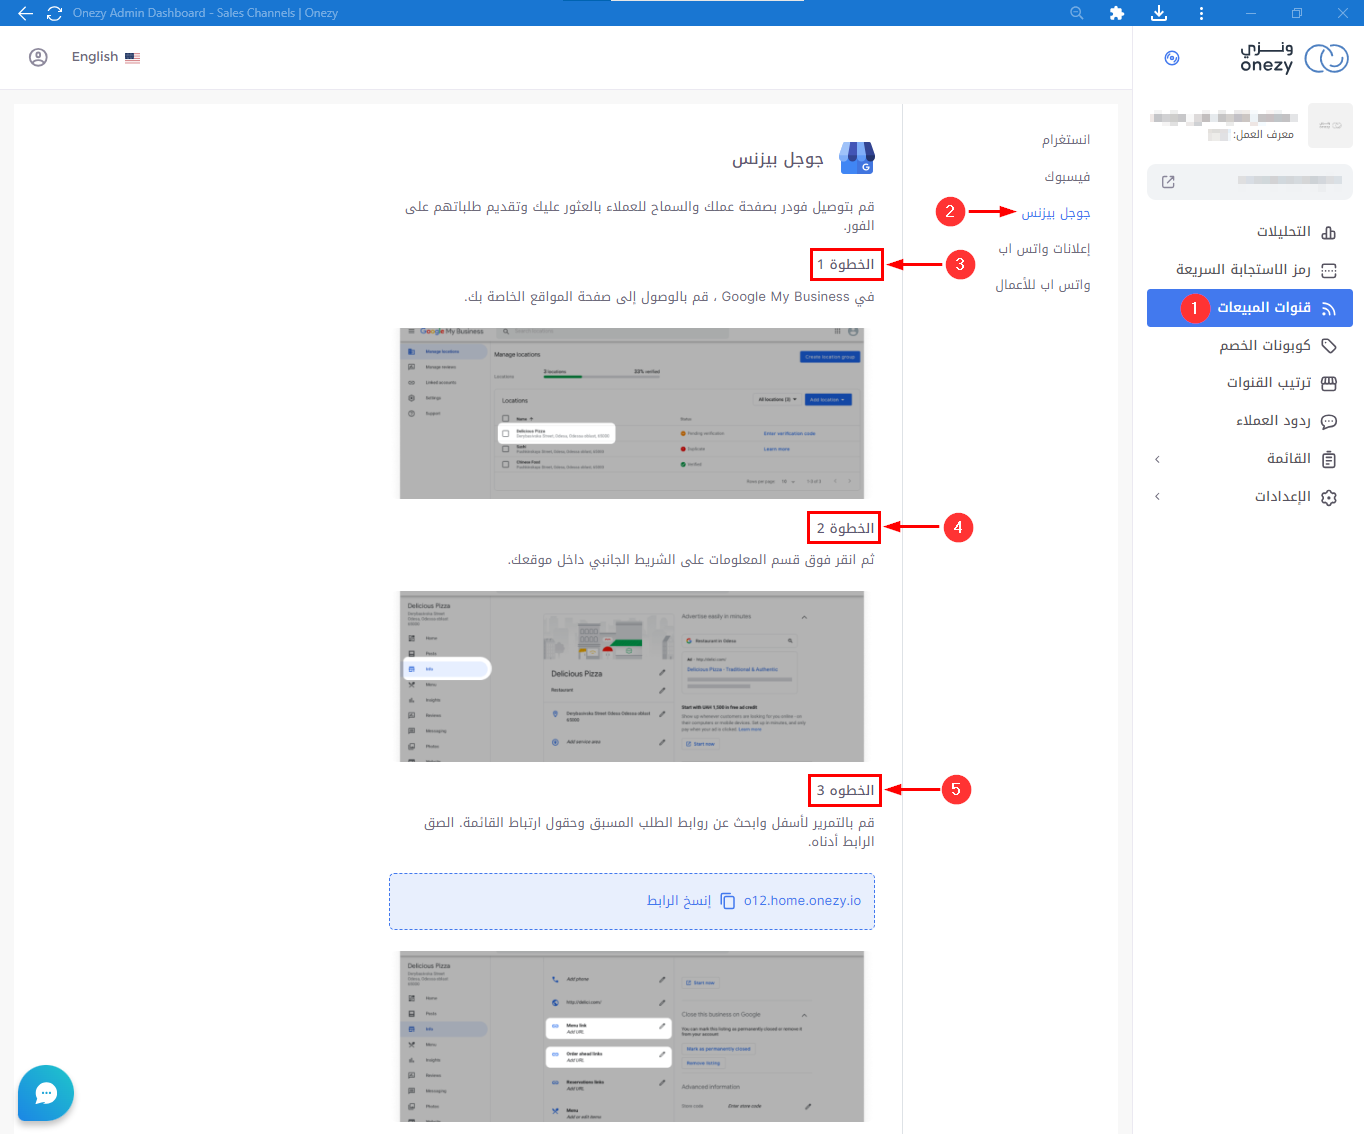
Task: Click the QR code sidebar icon
Action: coord(1329,270)
